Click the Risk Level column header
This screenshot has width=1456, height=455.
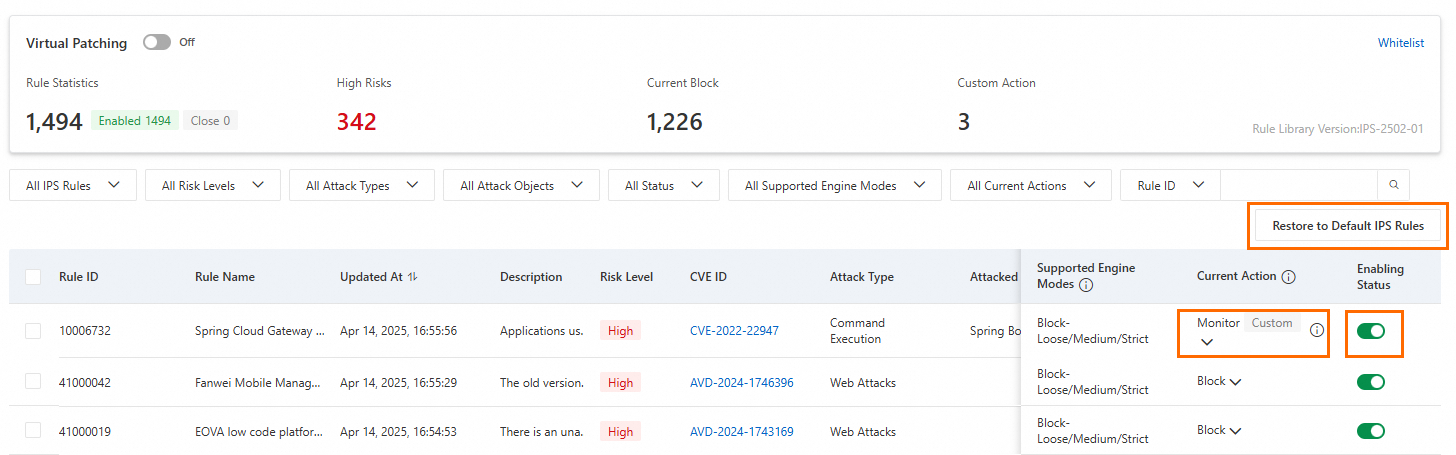(626, 277)
